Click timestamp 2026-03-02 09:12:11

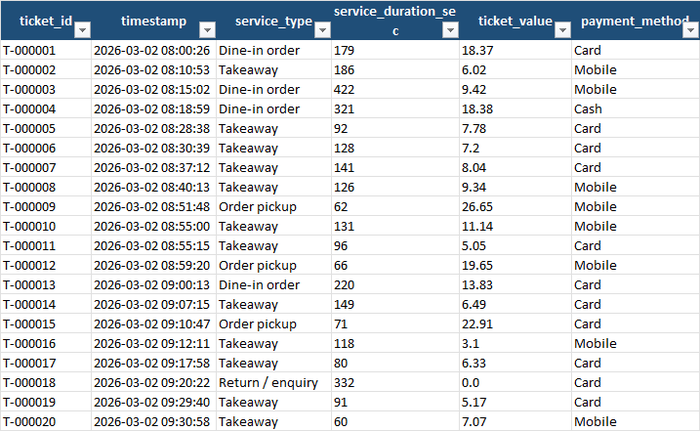click(154, 343)
